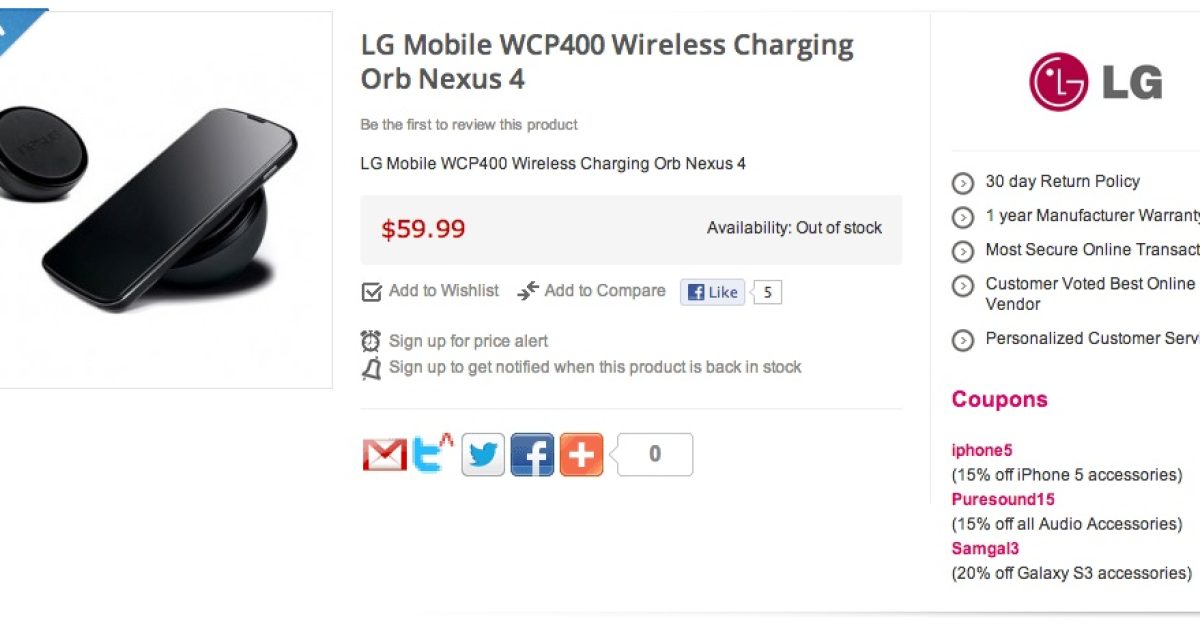Click the alarm clock price alert icon
The width and height of the screenshot is (1200, 628).
tap(371, 341)
